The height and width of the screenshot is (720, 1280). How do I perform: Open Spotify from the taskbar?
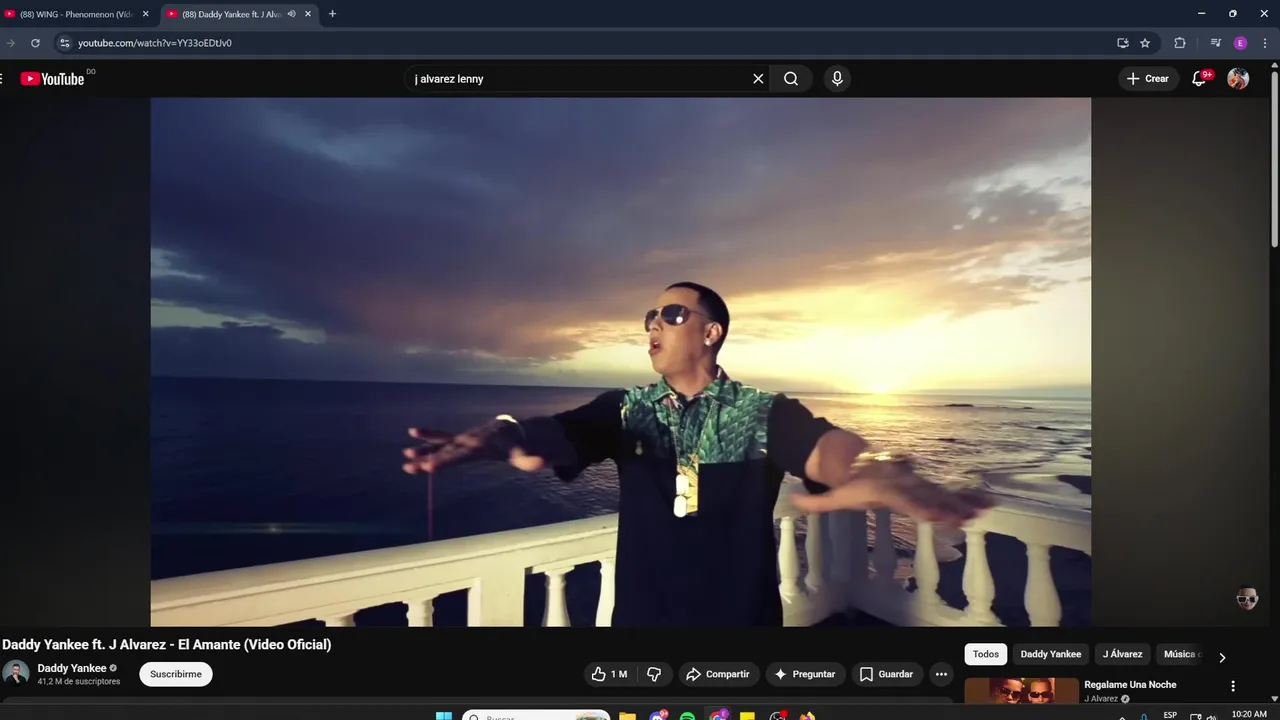687,716
